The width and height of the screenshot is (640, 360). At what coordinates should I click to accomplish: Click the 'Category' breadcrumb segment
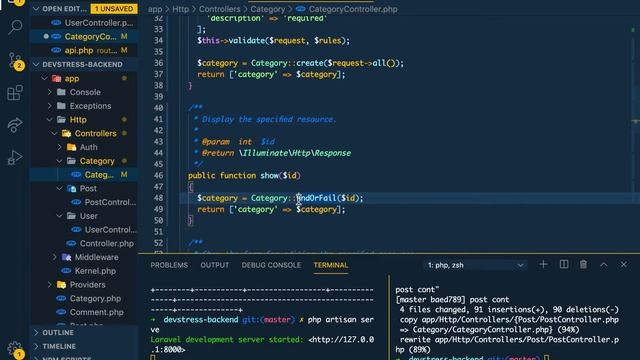click(x=268, y=9)
